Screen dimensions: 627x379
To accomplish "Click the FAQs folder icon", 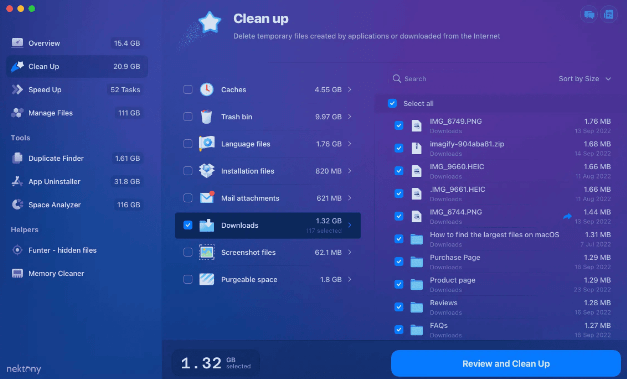I will [x=417, y=330].
